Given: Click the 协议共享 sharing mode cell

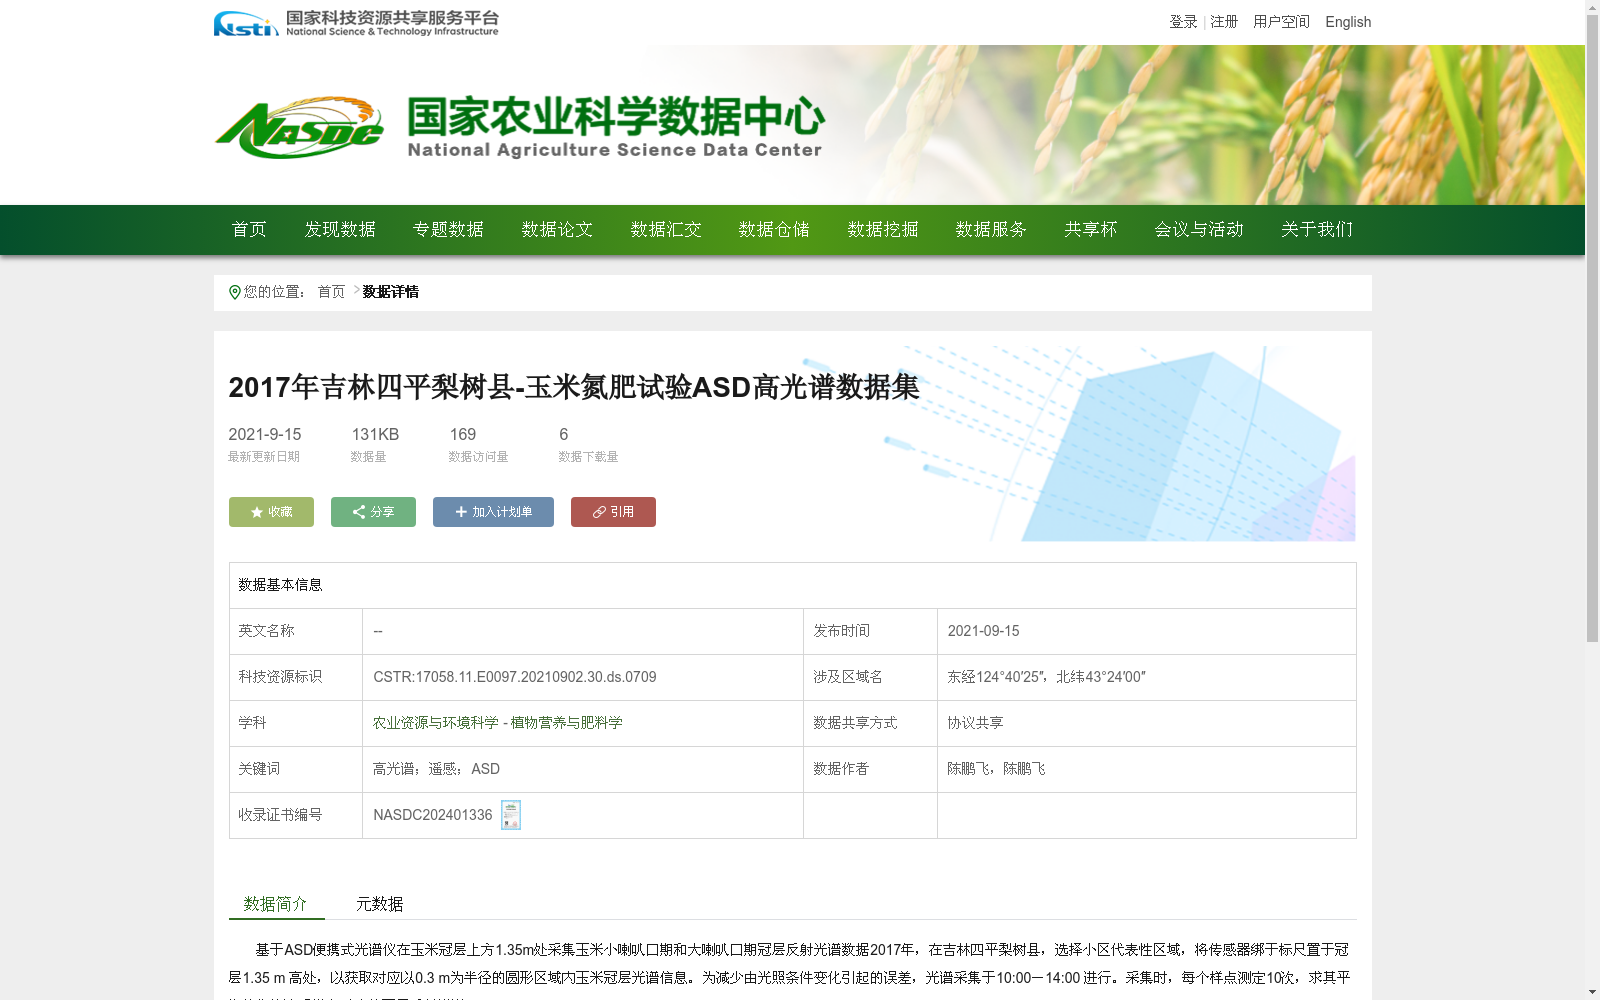Looking at the screenshot, I should click(x=1146, y=723).
